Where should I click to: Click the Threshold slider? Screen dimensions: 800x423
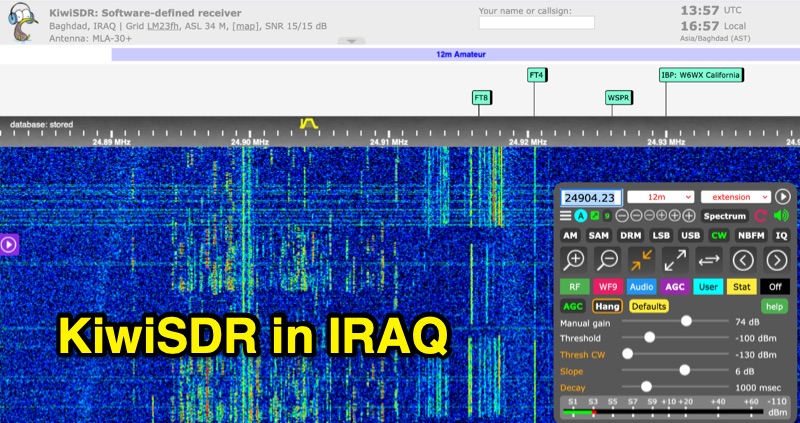(675, 337)
